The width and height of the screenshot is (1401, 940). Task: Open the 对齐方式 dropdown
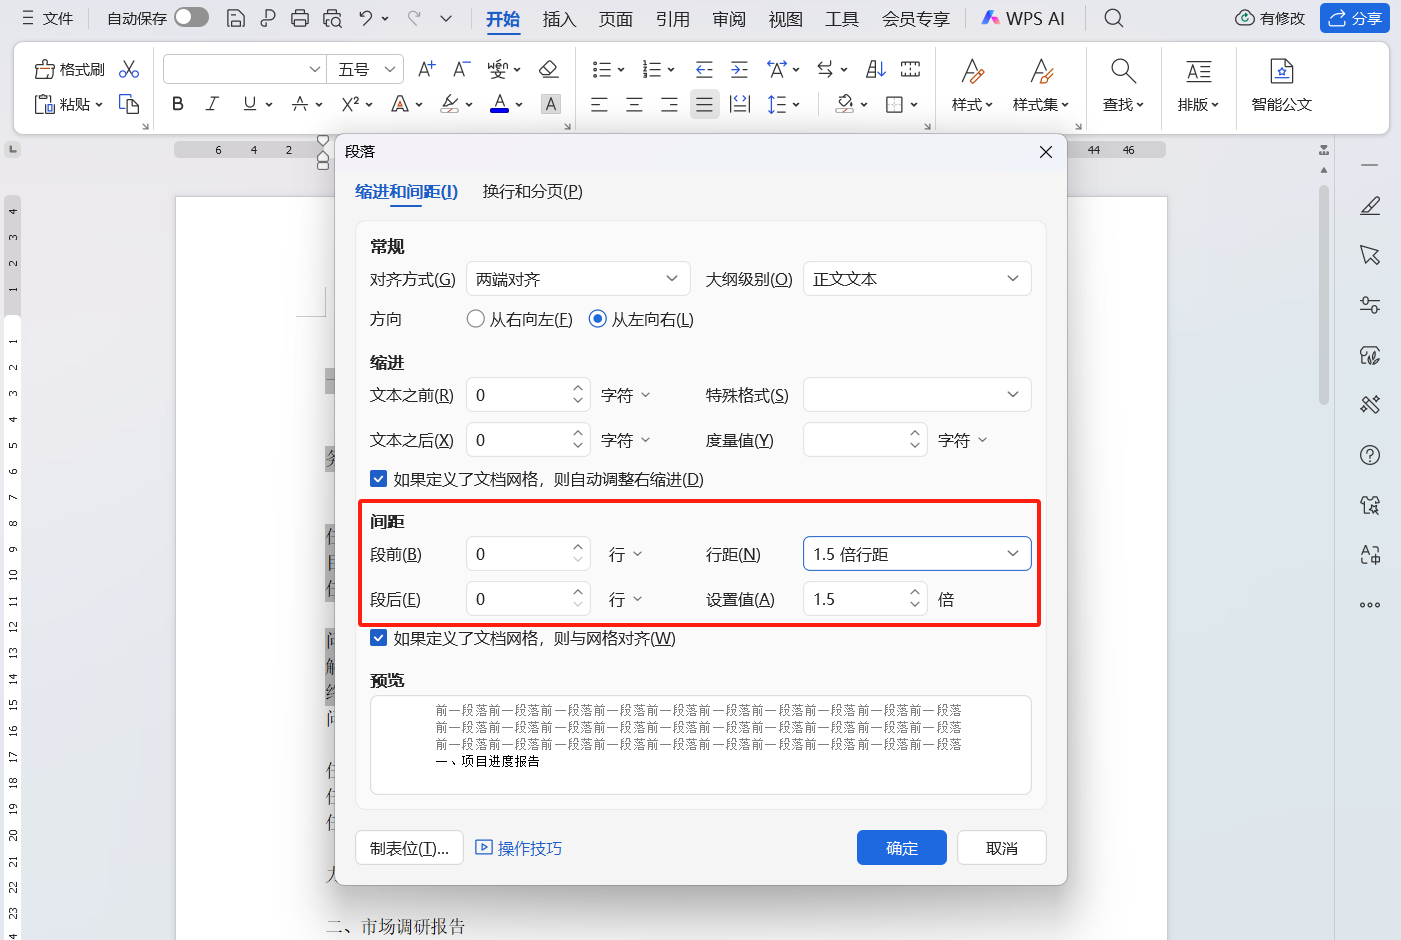(x=578, y=278)
